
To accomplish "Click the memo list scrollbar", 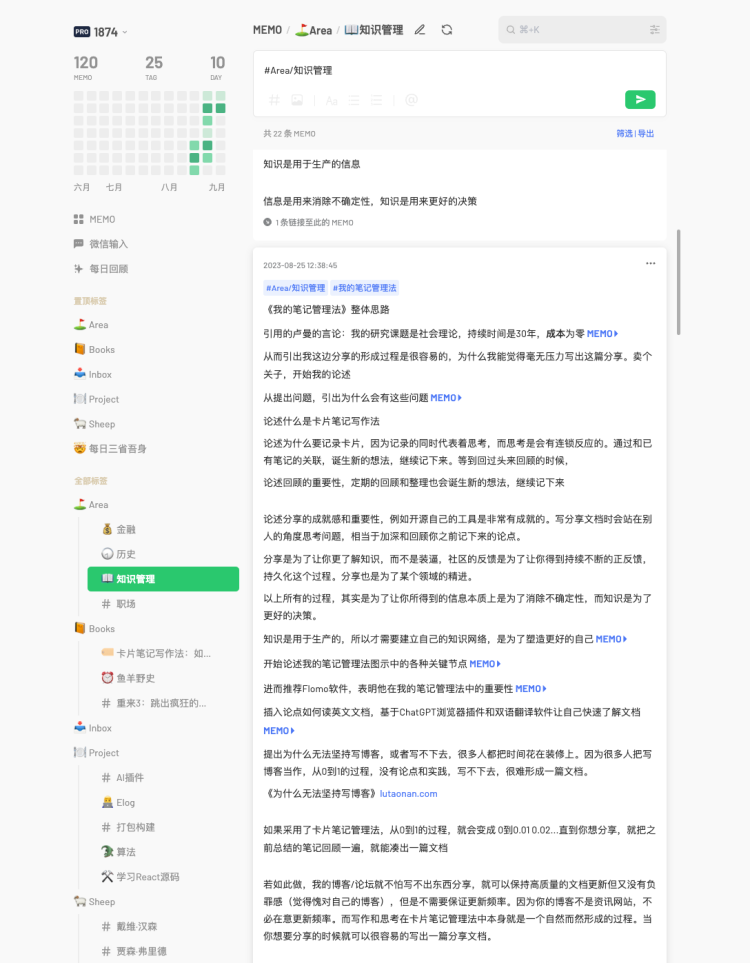I will tap(678, 282).
